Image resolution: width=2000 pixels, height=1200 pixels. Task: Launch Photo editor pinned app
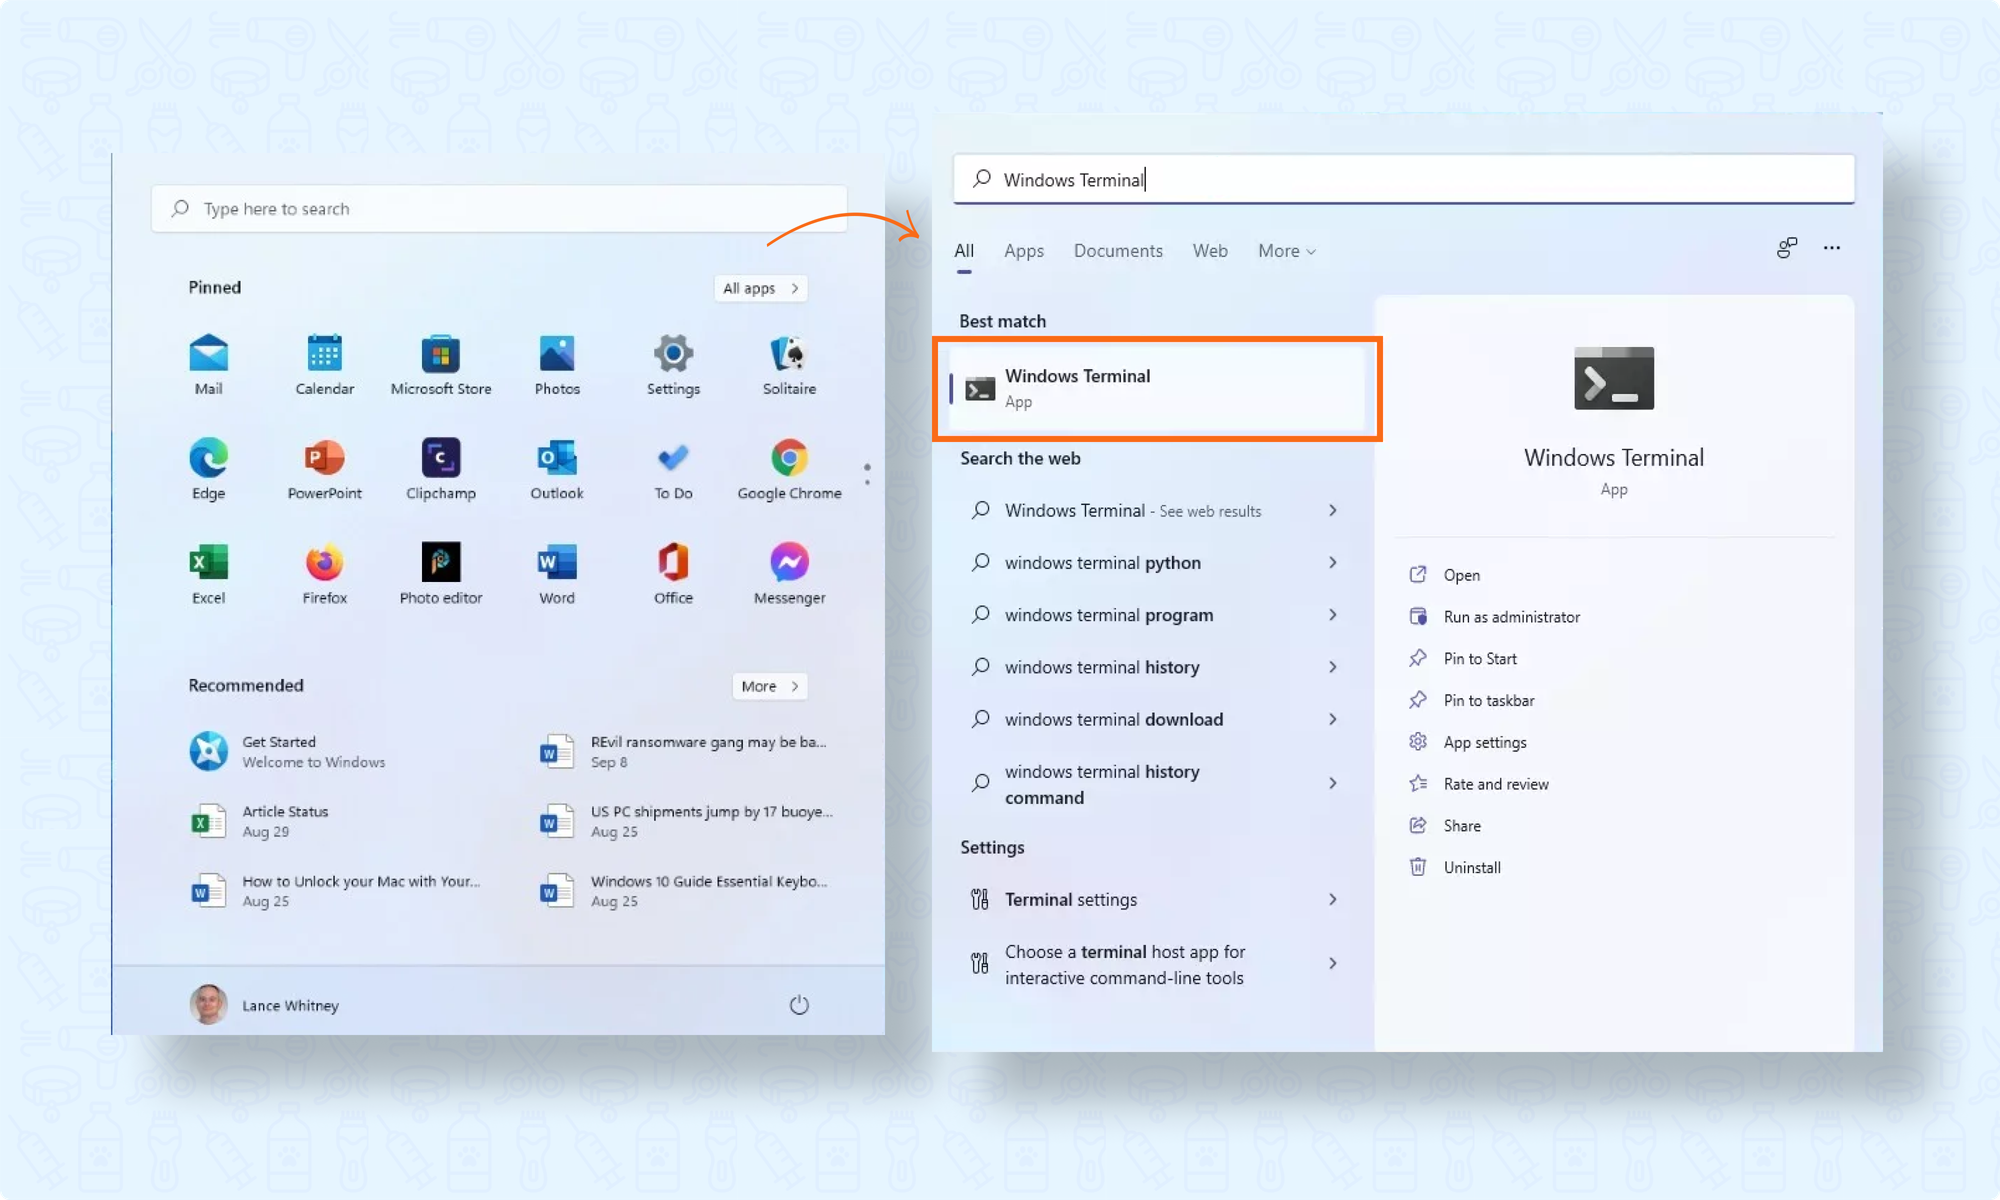[440, 563]
